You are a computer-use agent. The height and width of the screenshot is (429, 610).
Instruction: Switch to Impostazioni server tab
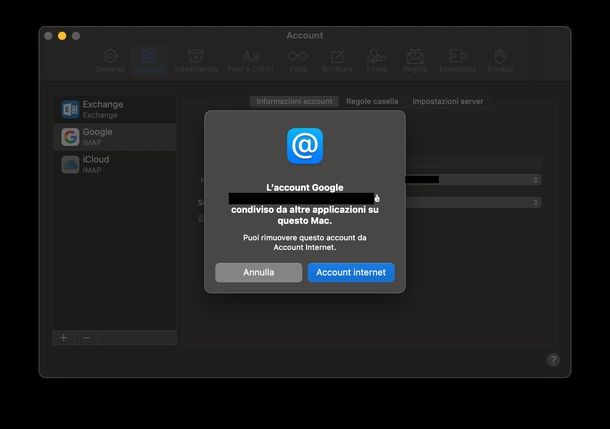pyautogui.click(x=448, y=101)
